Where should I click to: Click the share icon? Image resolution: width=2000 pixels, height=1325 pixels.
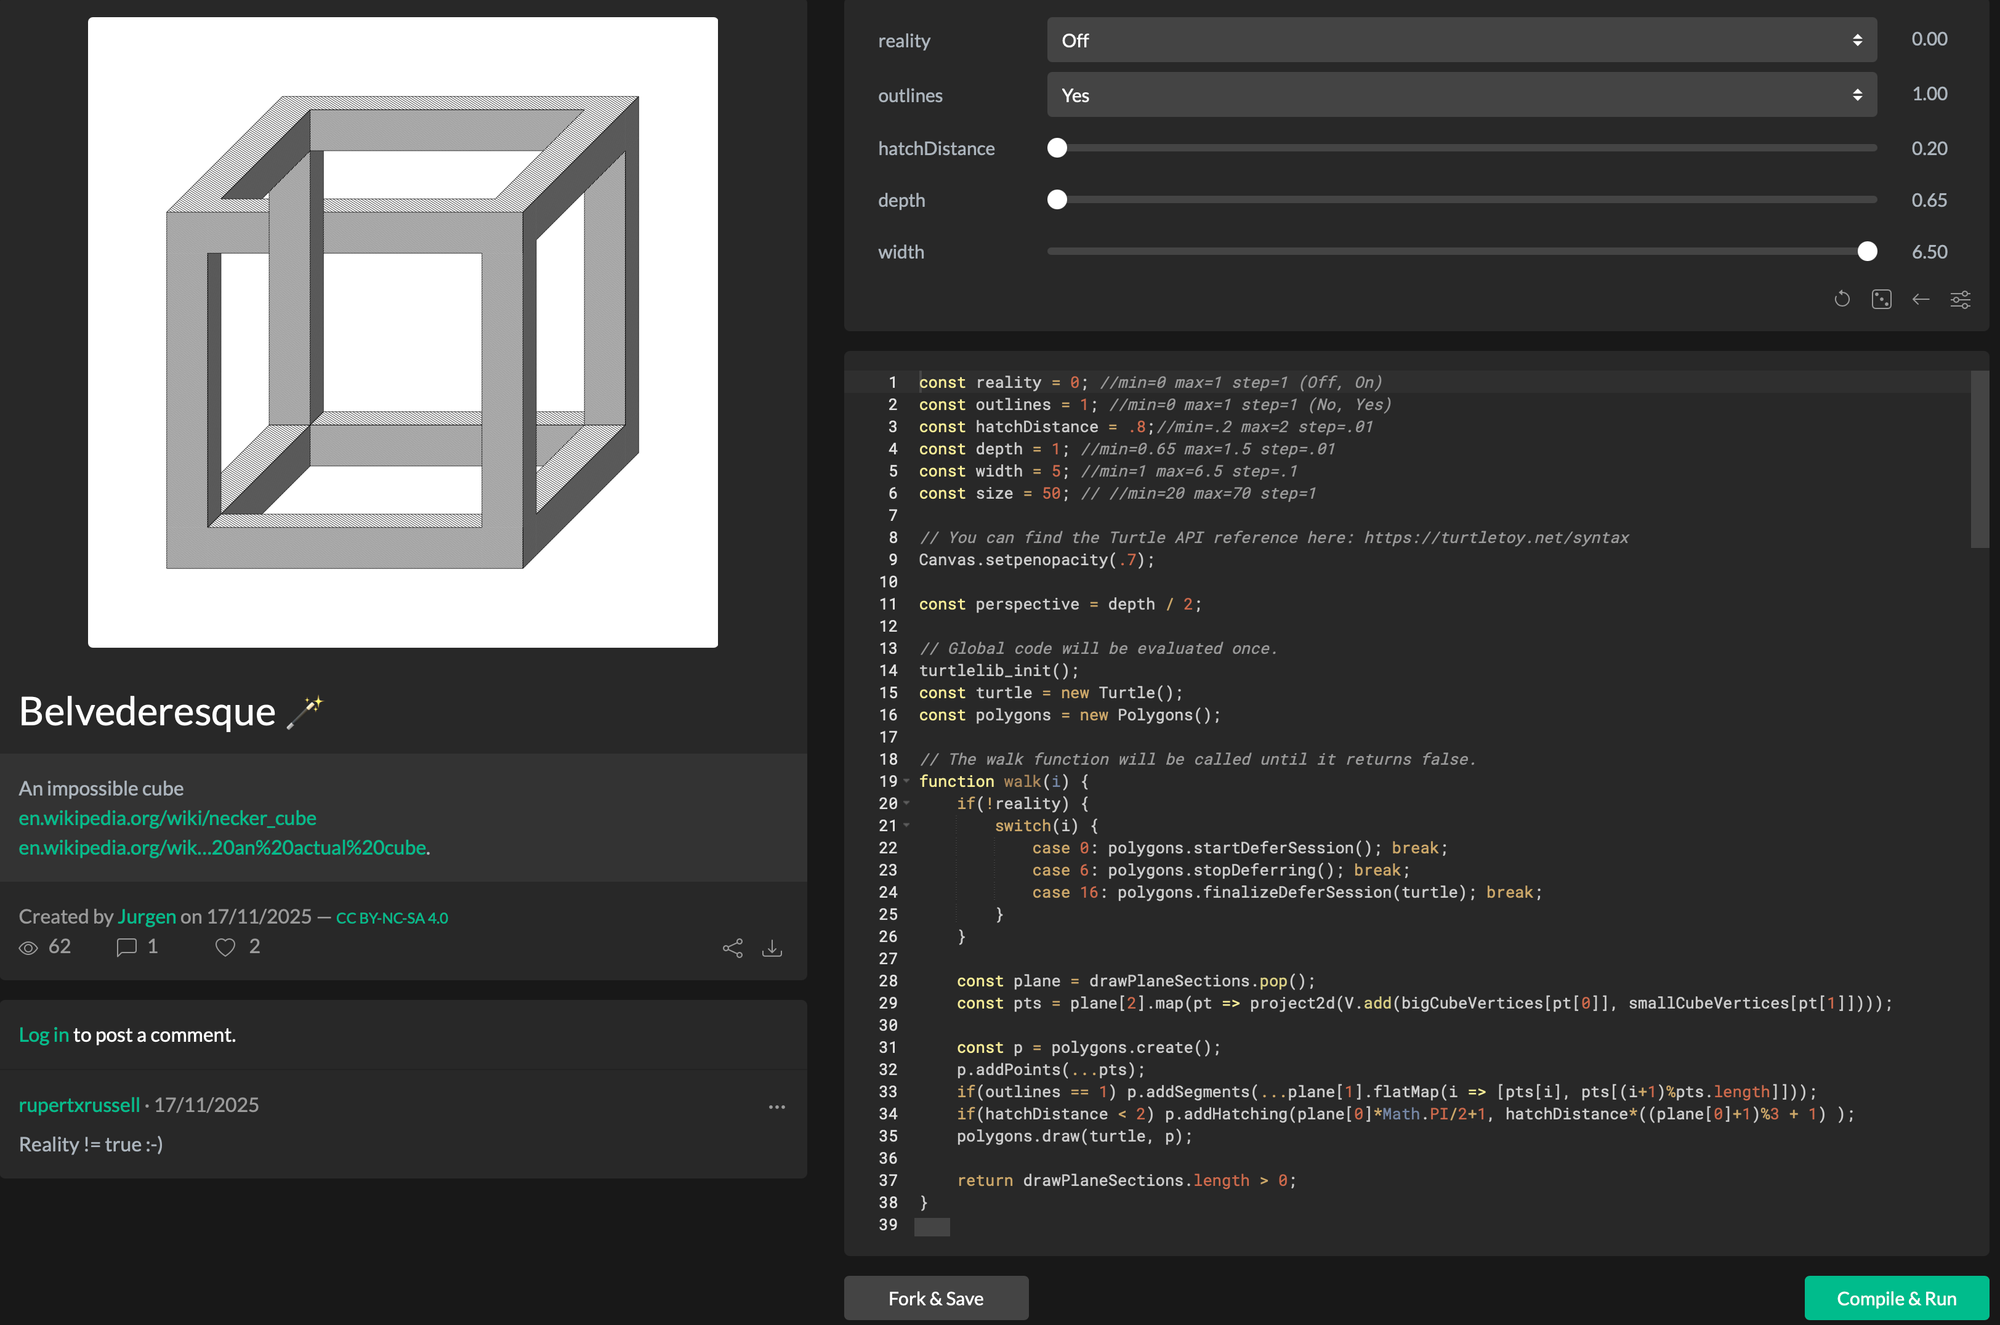[733, 948]
